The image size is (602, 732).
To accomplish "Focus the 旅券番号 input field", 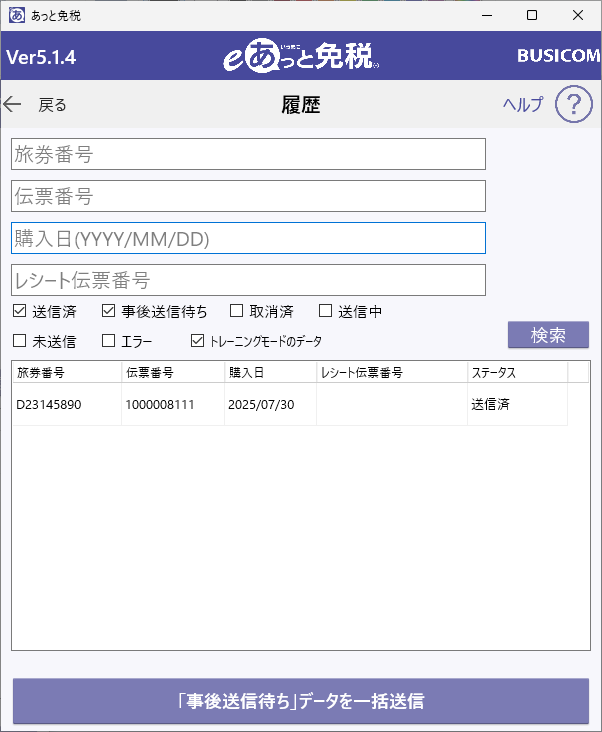I will (248, 154).
